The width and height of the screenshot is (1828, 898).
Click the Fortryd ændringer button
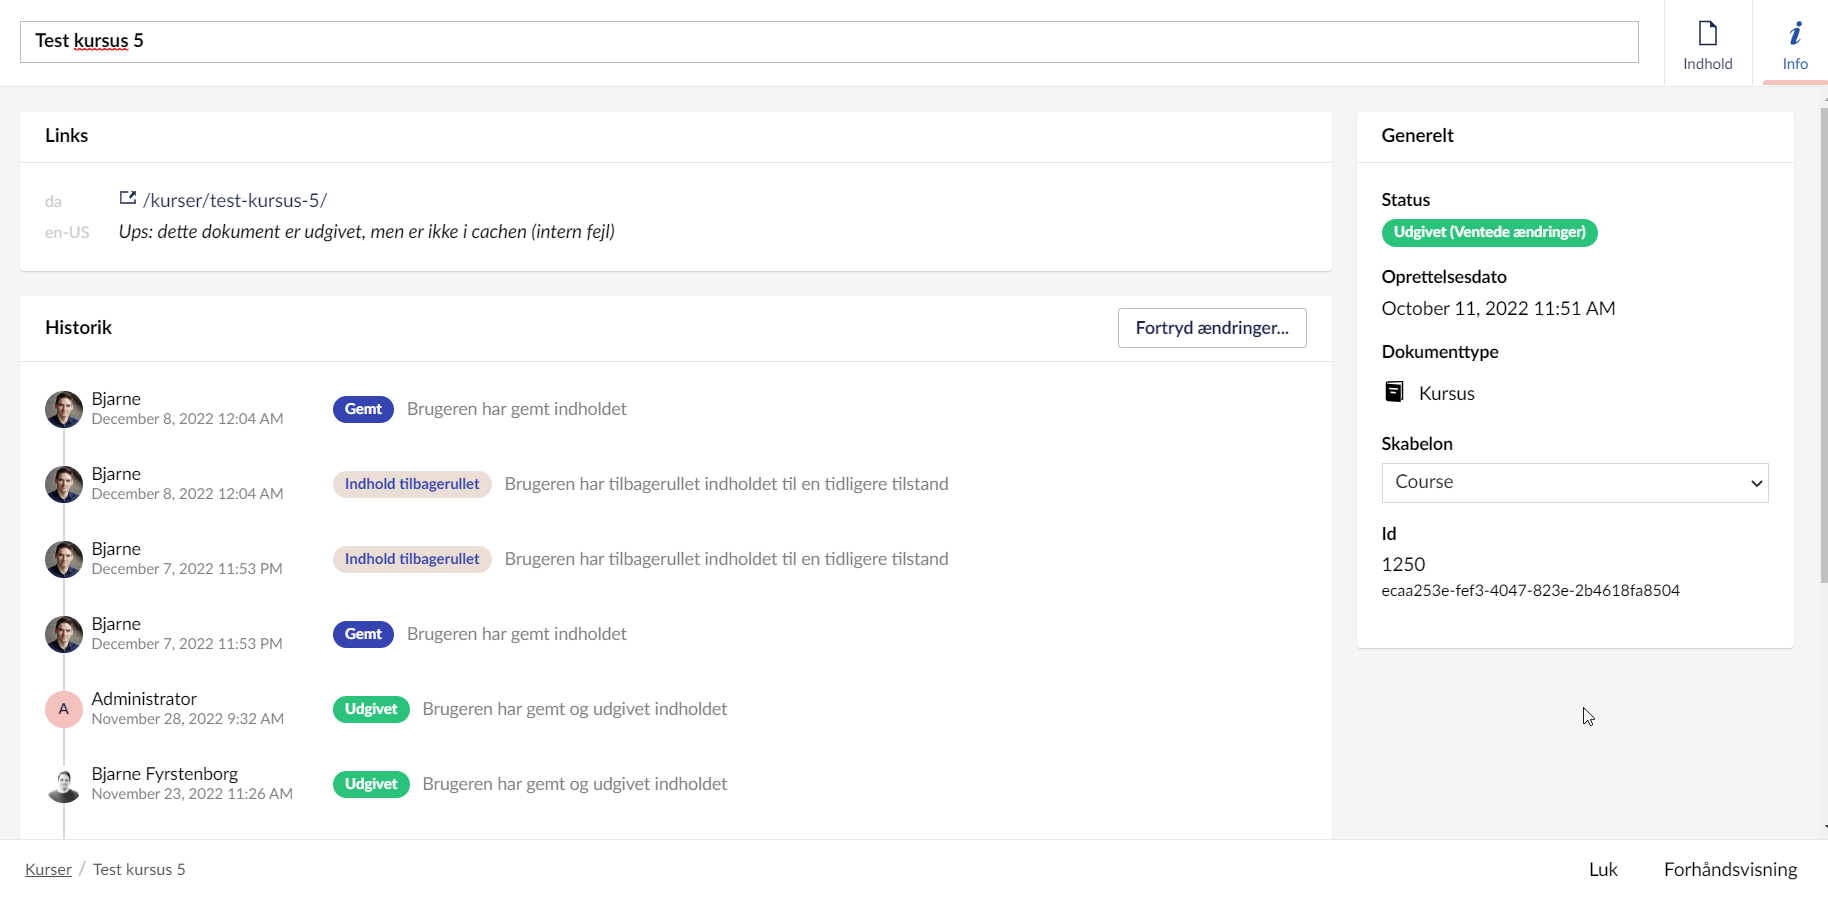[x=1212, y=328]
